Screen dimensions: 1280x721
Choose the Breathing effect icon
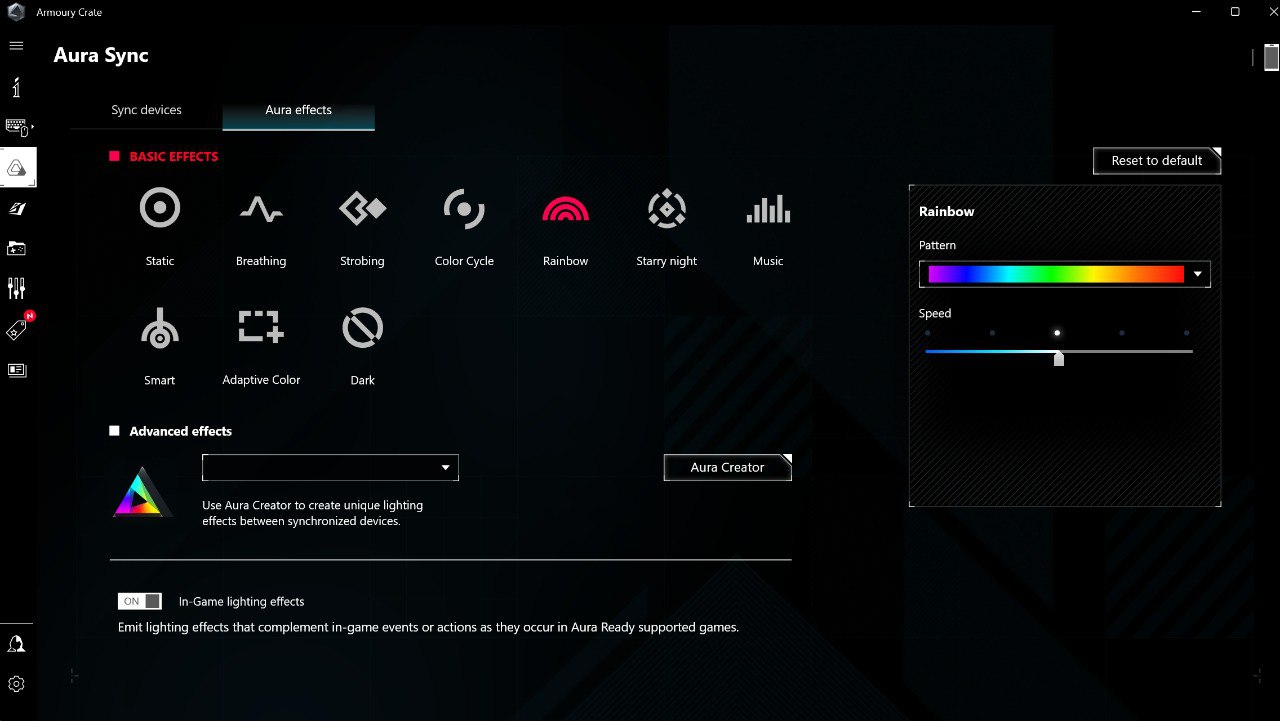[x=261, y=209]
